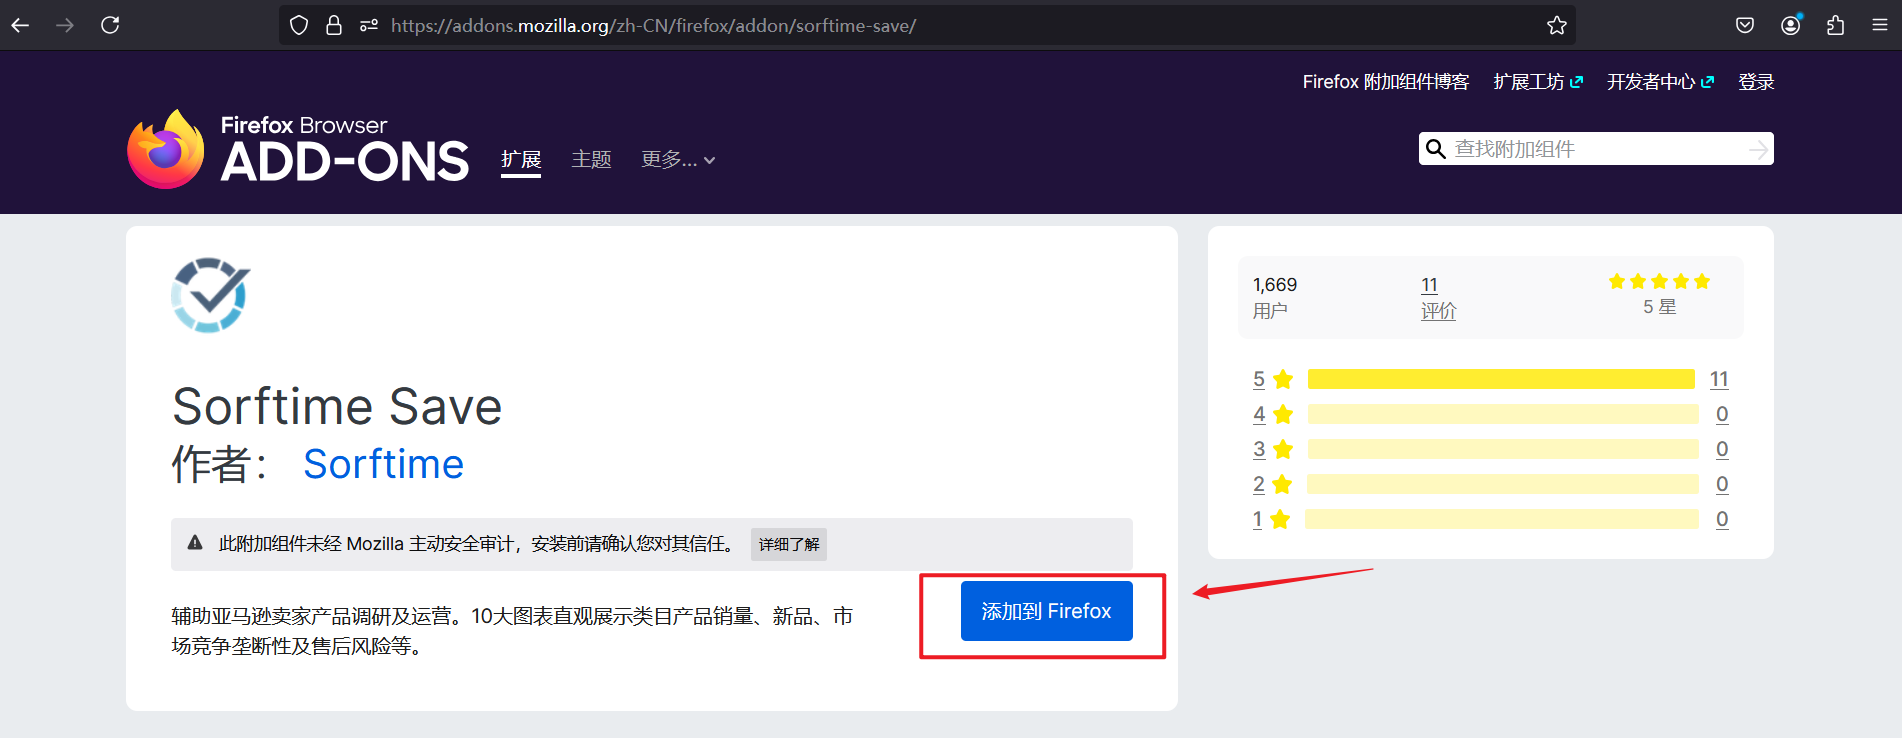The height and width of the screenshot is (738, 1902).
Task: Open the 开发者中心 link
Action: (1660, 82)
